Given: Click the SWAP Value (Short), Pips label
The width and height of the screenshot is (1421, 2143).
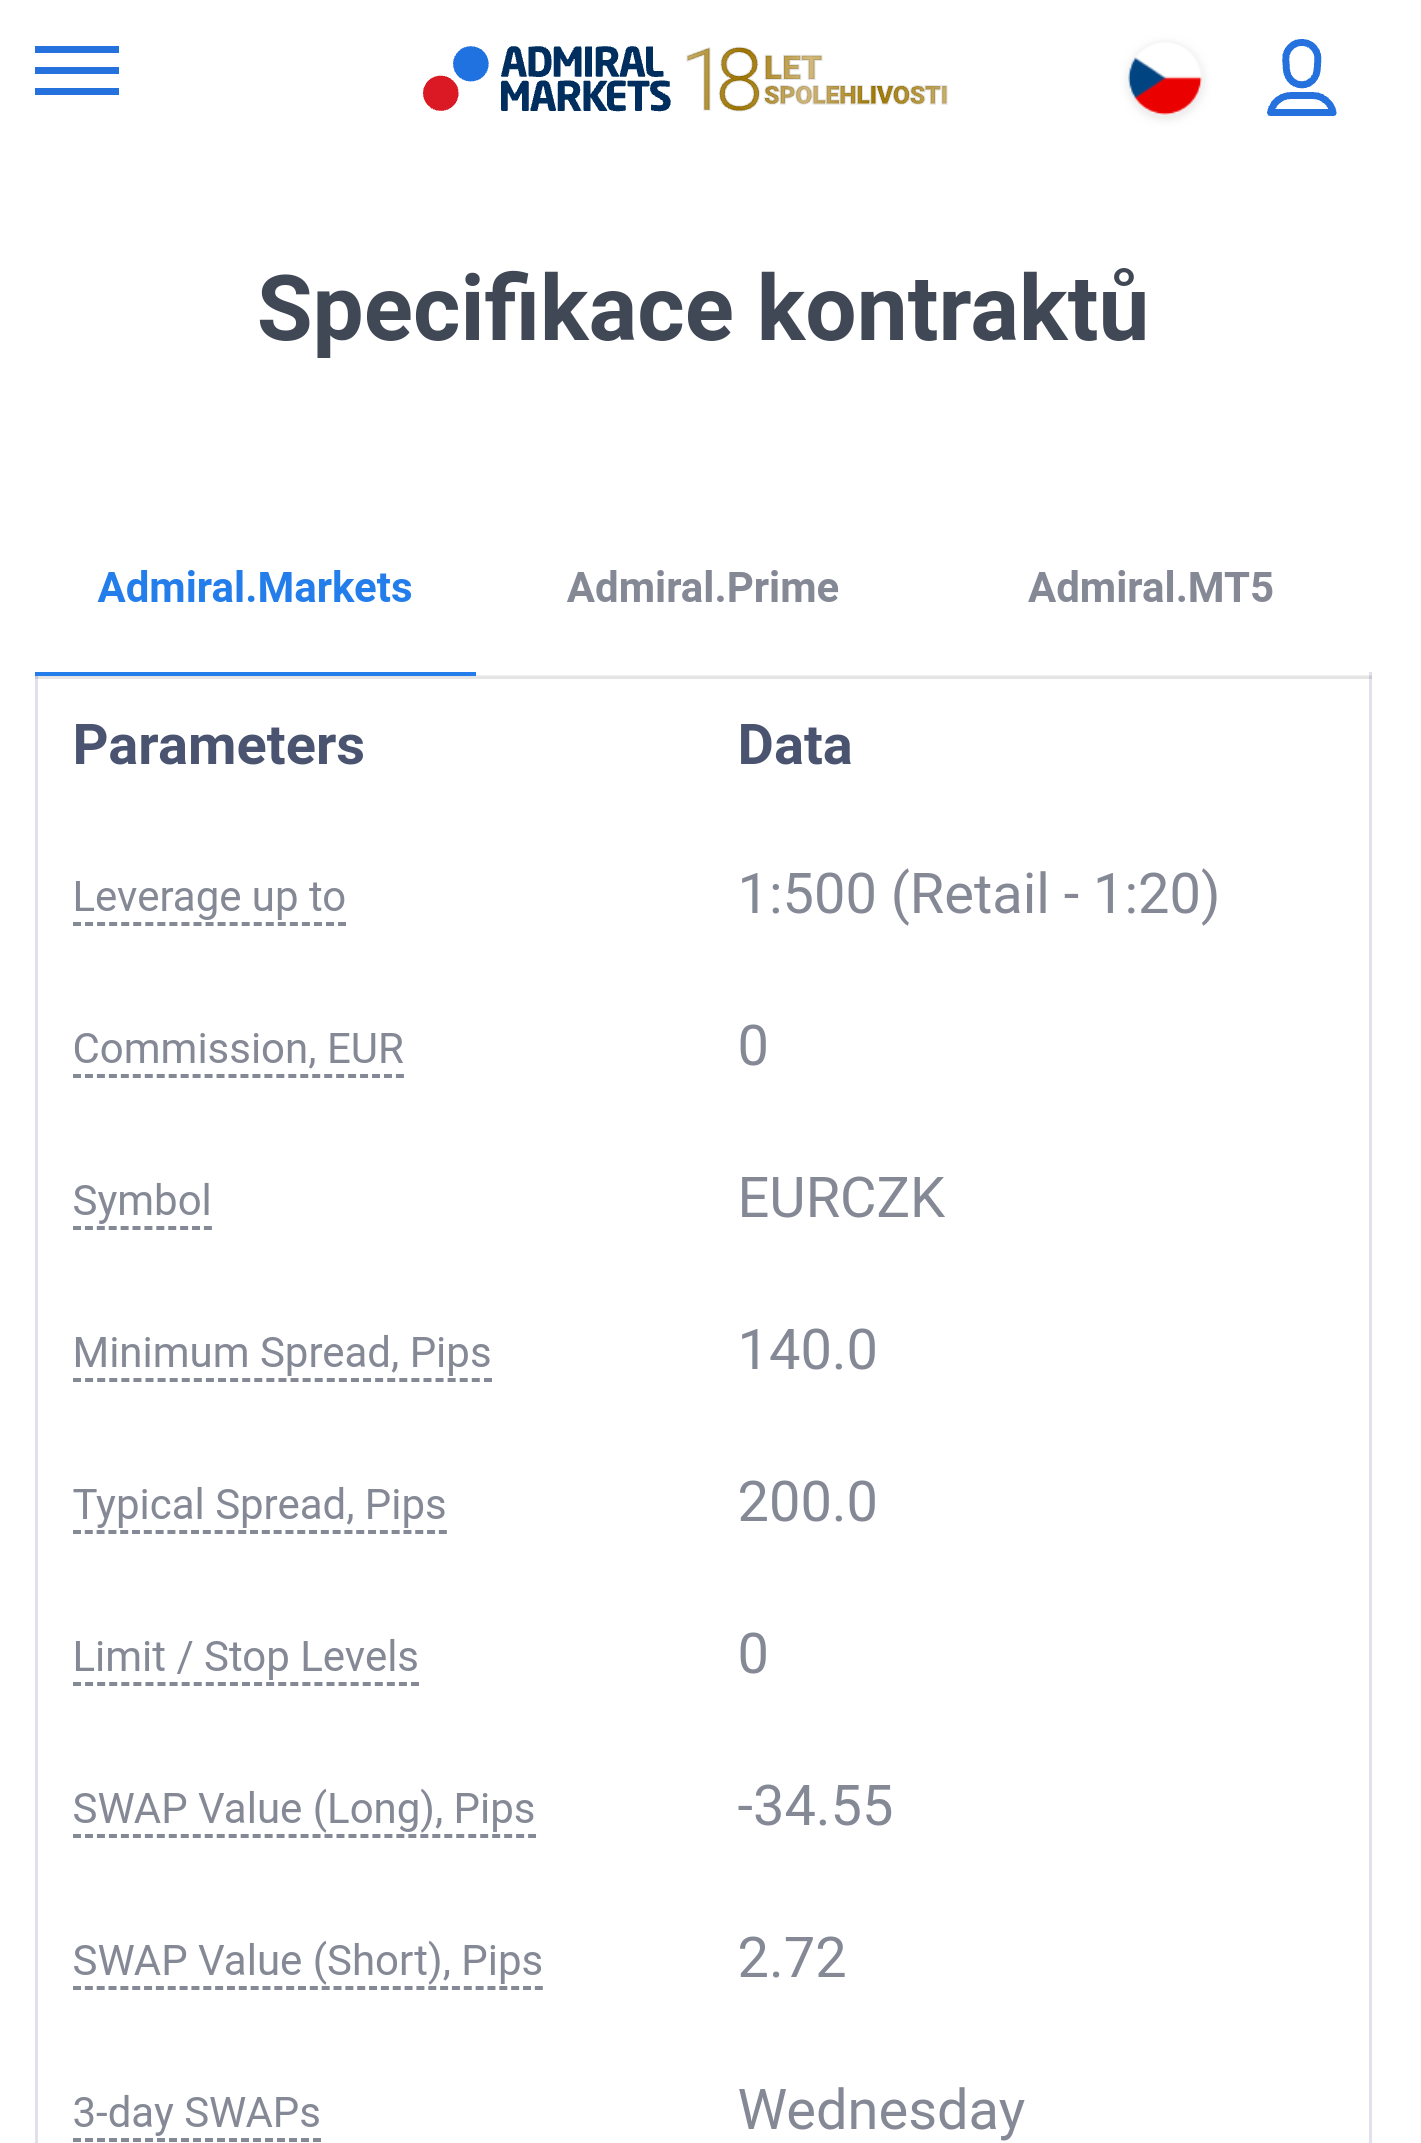Looking at the screenshot, I should 308,1961.
